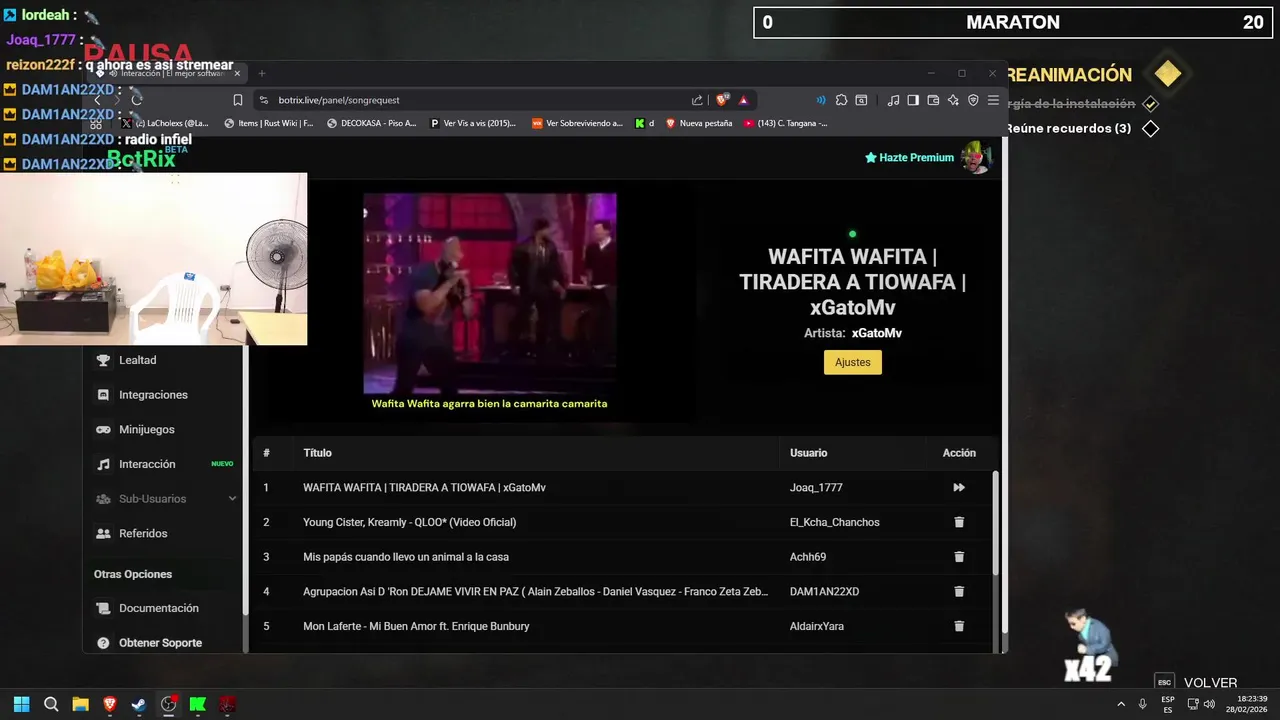Open the Kick green taskbar app
The height and width of the screenshot is (720, 1280).
click(x=198, y=704)
